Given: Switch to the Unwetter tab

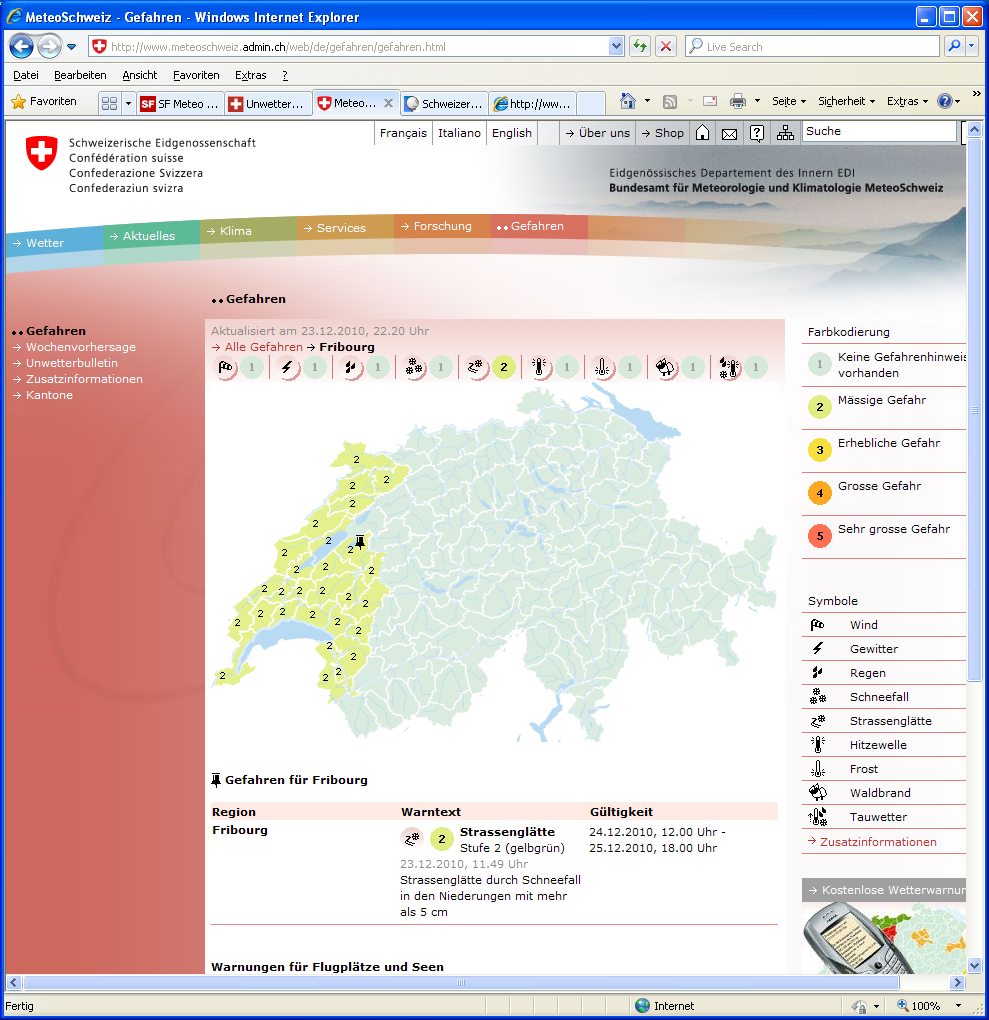Looking at the screenshot, I should point(268,103).
